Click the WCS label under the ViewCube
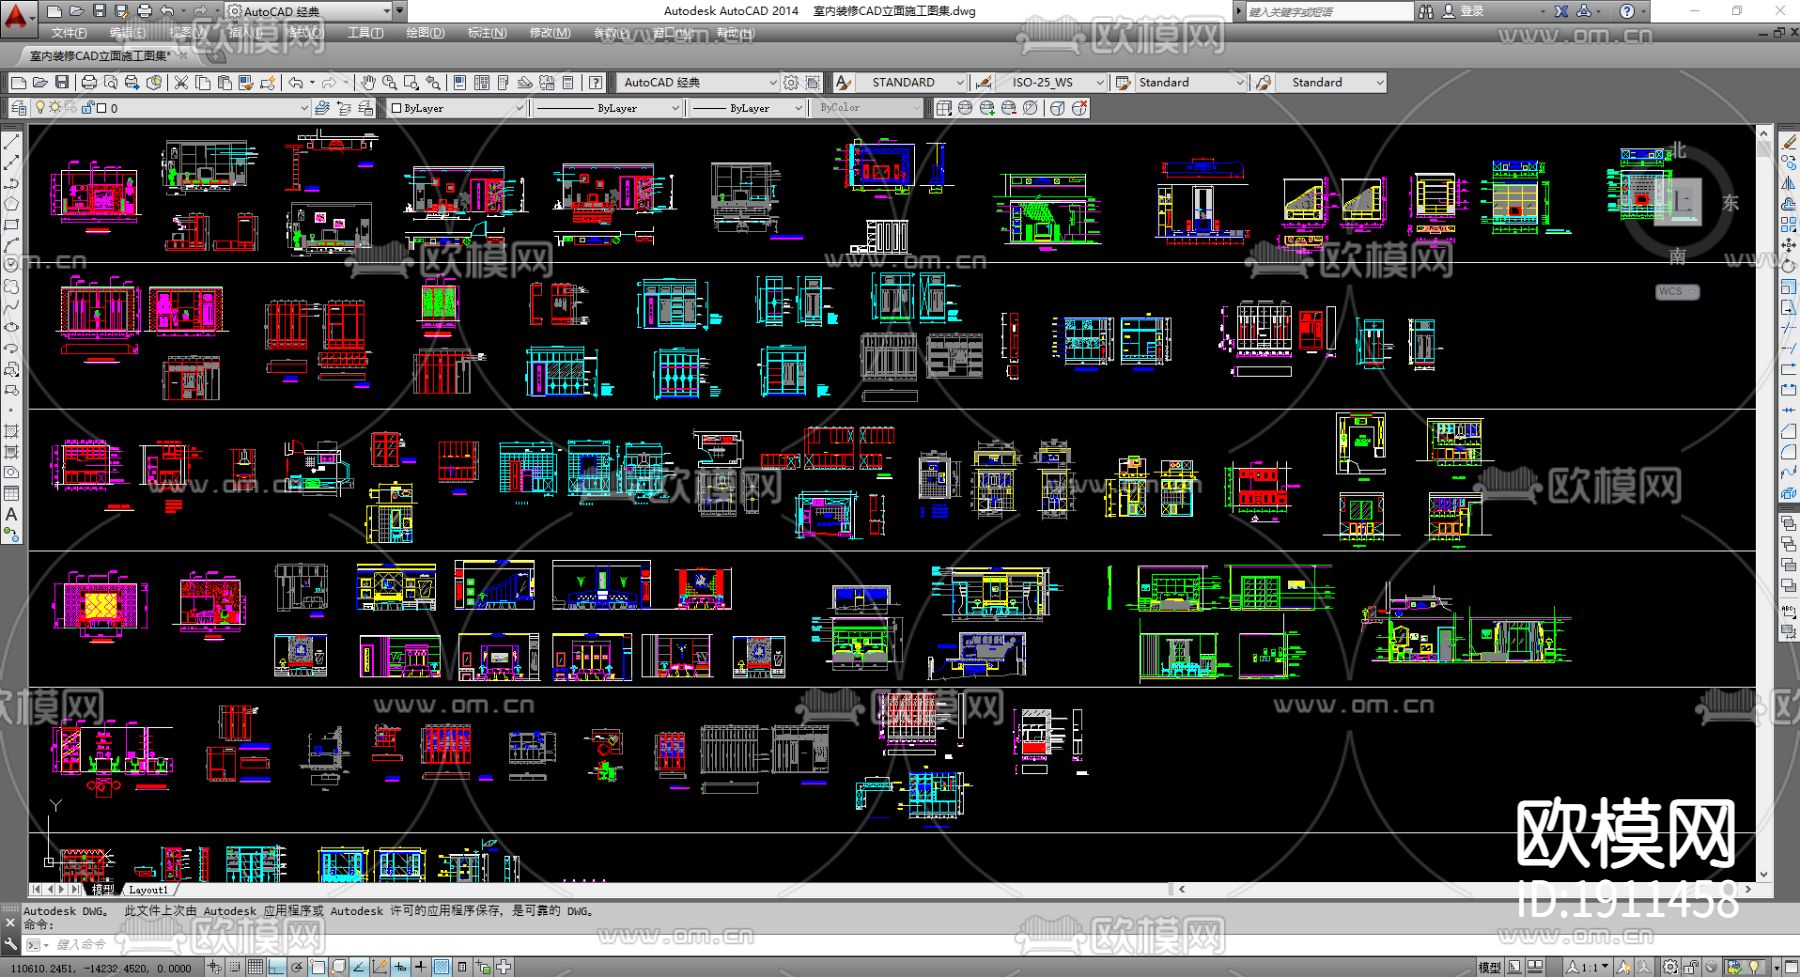The width and height of the screenshot is (1800, 977). coord(1677,291)
